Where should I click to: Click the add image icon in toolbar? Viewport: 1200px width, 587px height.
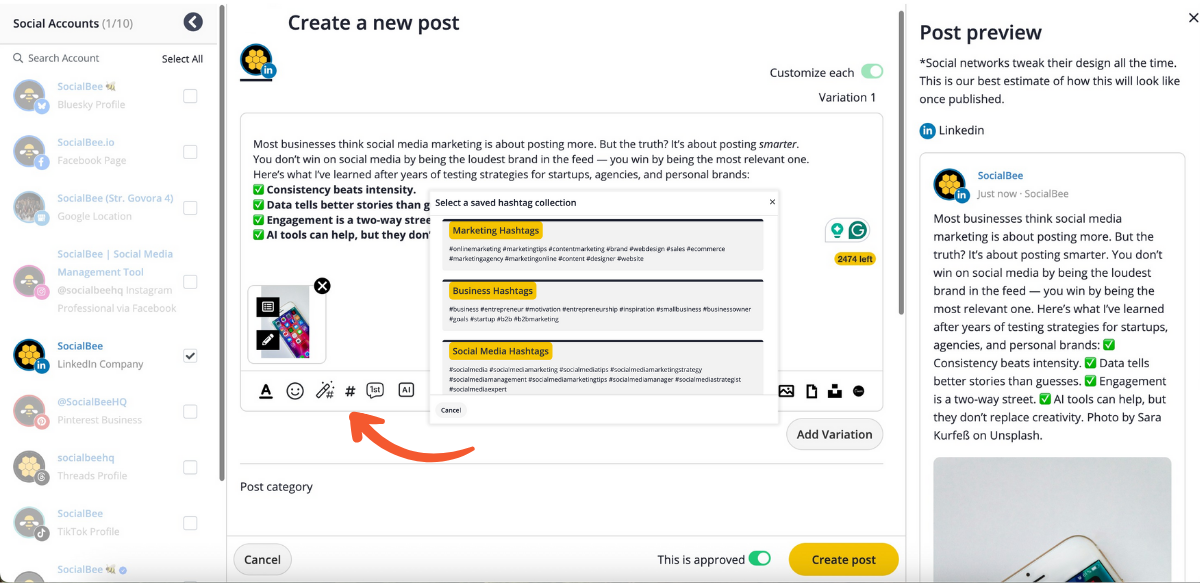pyautogui.click(x=786, y=391)
